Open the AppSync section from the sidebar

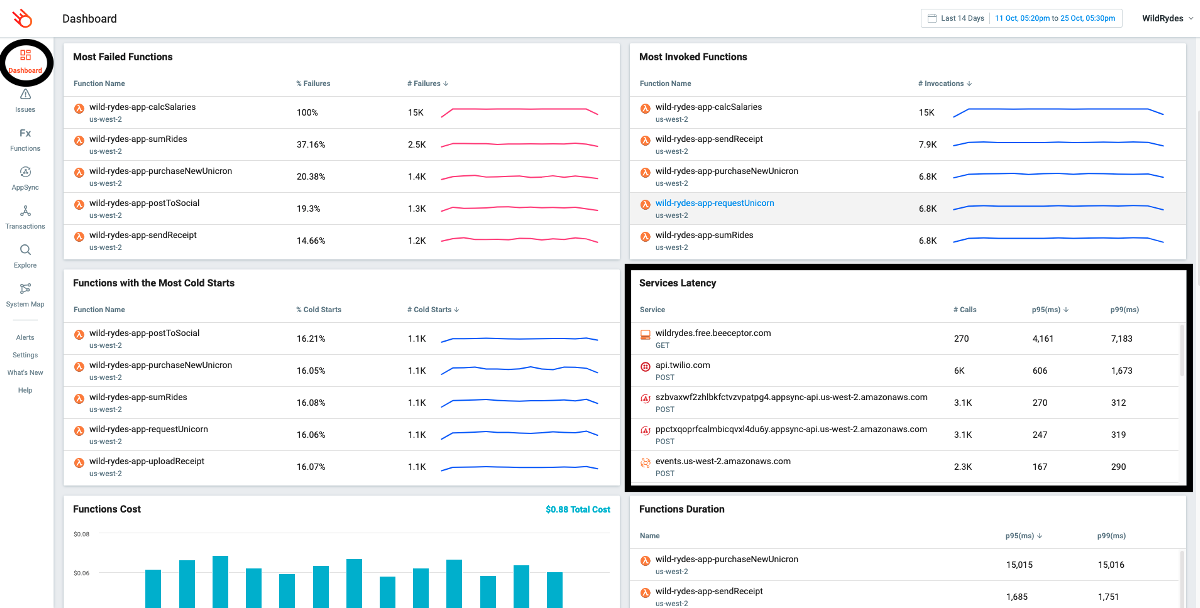coord(24,178)
